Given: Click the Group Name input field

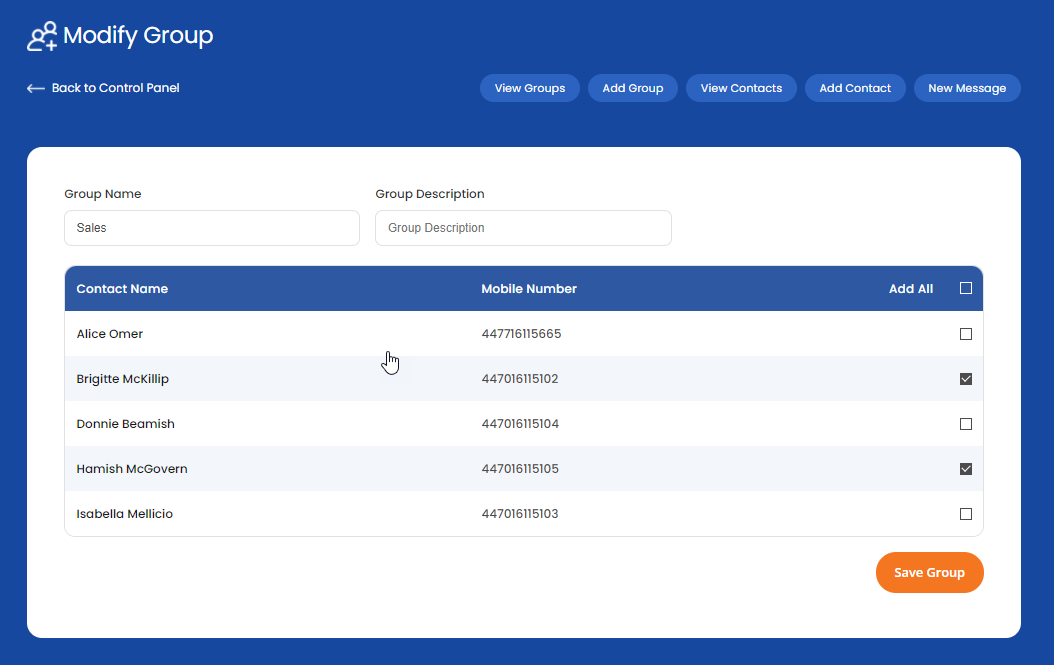Looking at the screenshot, I should click(211, 228).
